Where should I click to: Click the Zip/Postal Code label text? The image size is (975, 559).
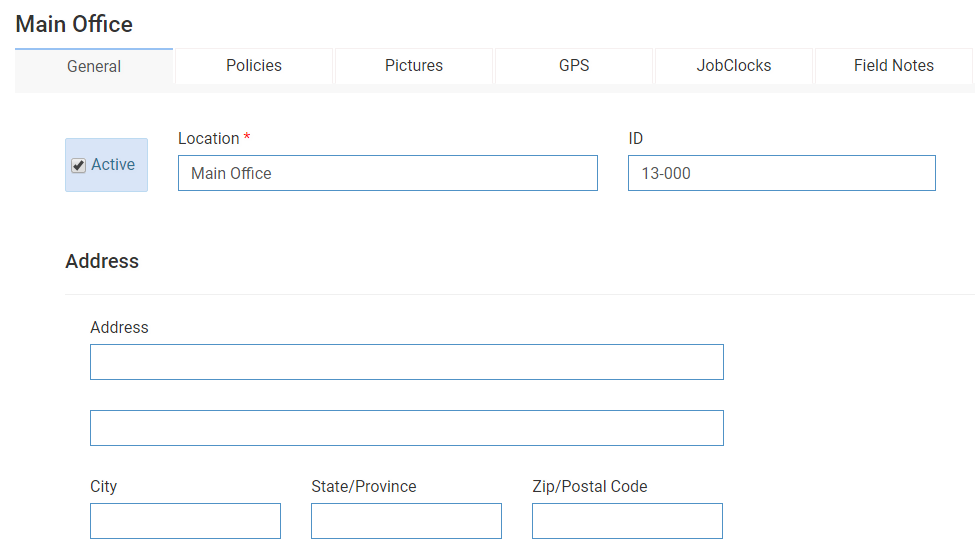[x=589, y=487]
